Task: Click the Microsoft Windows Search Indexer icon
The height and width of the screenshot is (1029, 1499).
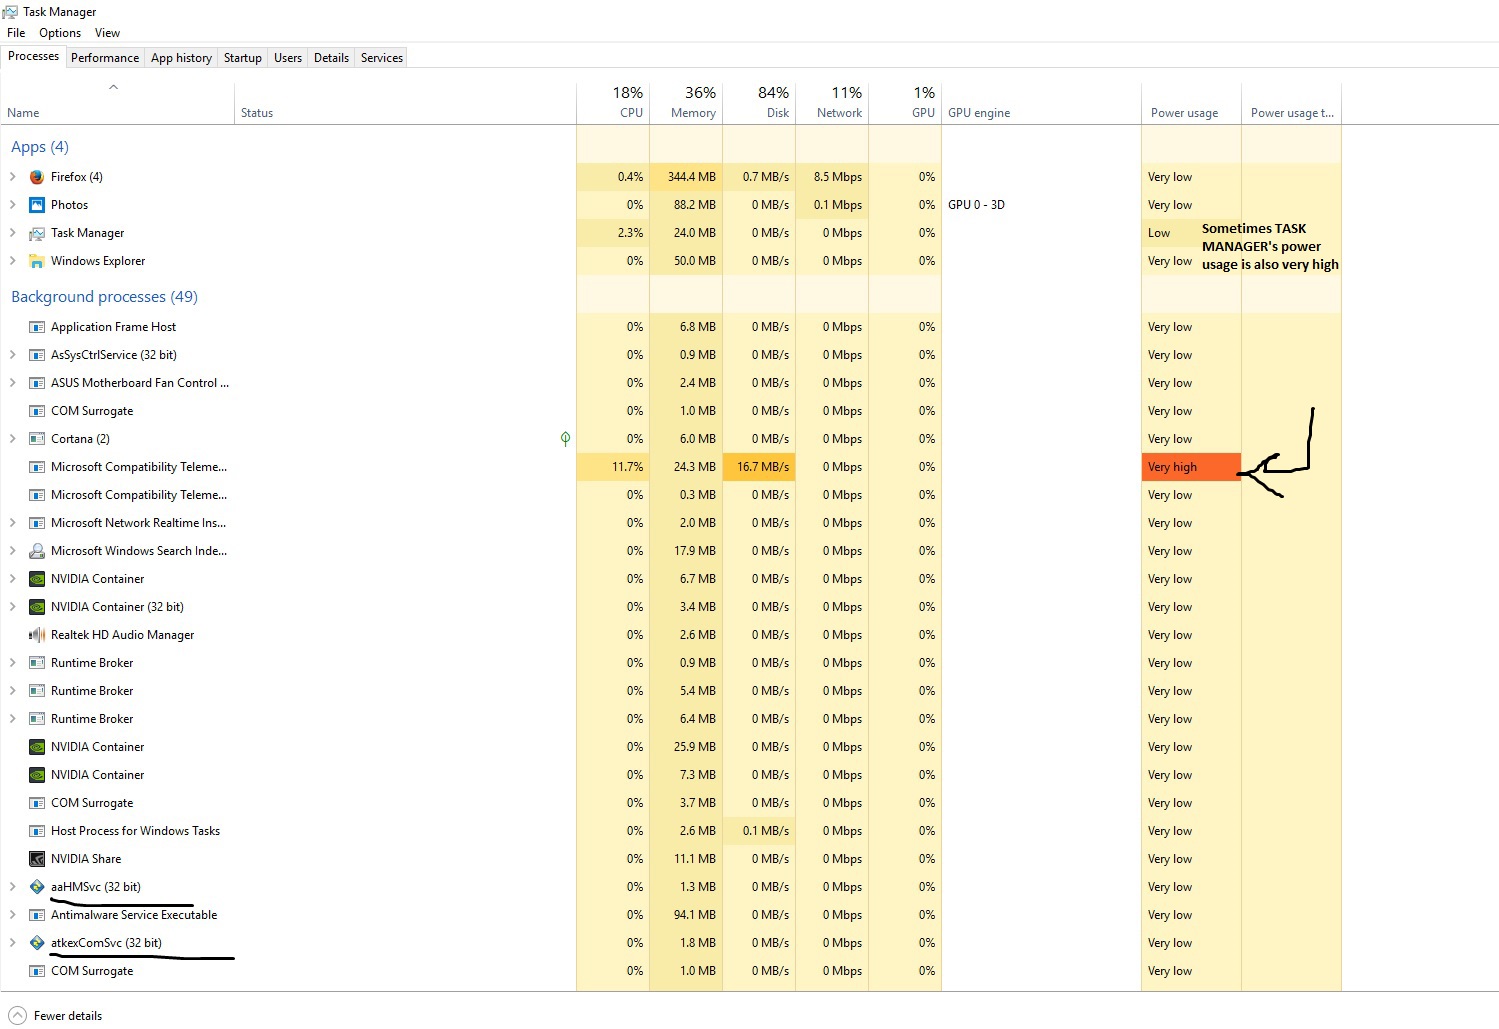Action: 37,551
